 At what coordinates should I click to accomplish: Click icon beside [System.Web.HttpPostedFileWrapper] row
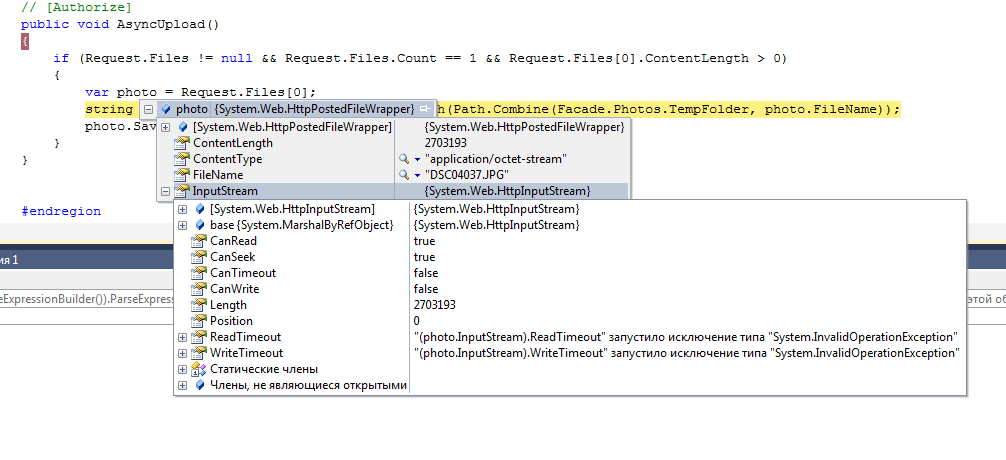[183, 127]
